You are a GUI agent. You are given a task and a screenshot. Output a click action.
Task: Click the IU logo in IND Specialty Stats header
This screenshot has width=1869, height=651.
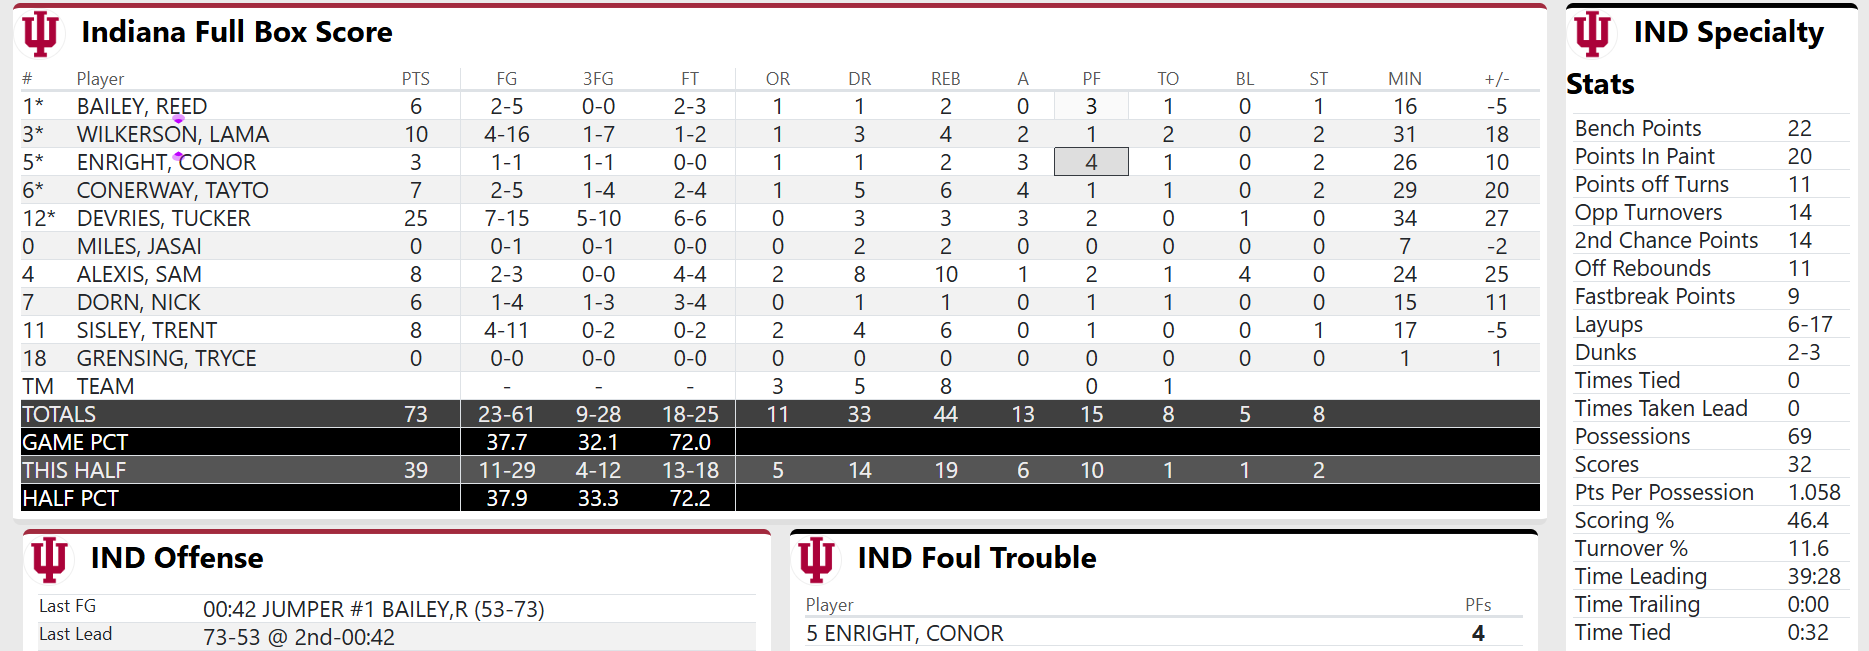[1592, 33]
